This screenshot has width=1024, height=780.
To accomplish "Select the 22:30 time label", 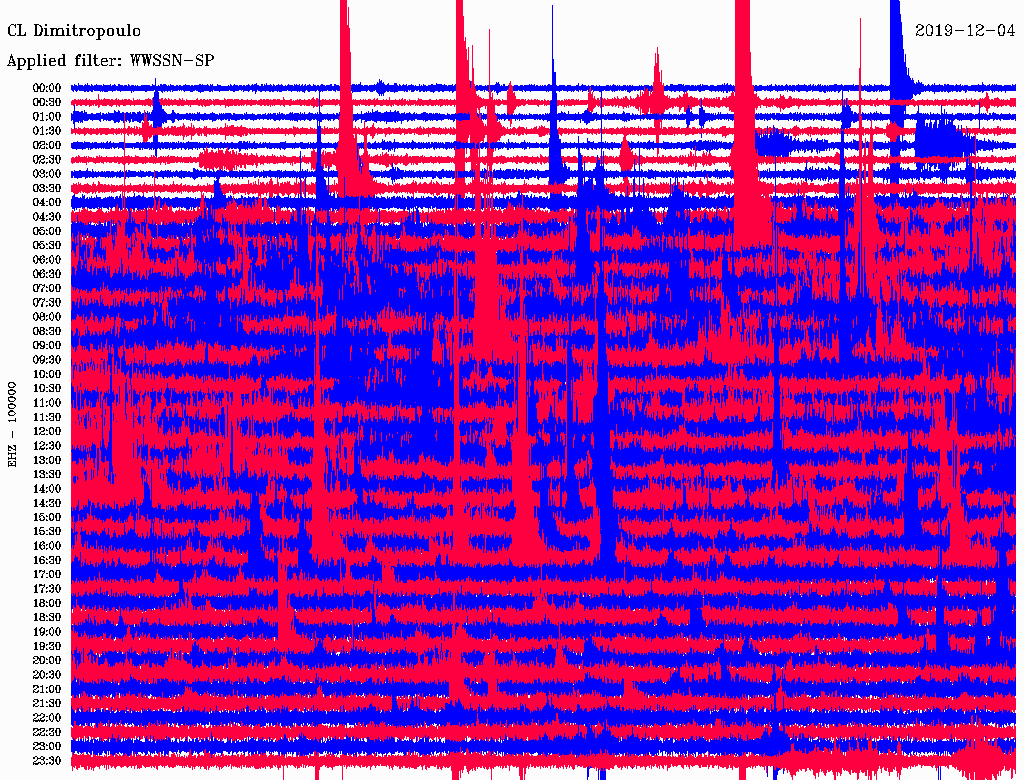I will click(x=46, y=732).
